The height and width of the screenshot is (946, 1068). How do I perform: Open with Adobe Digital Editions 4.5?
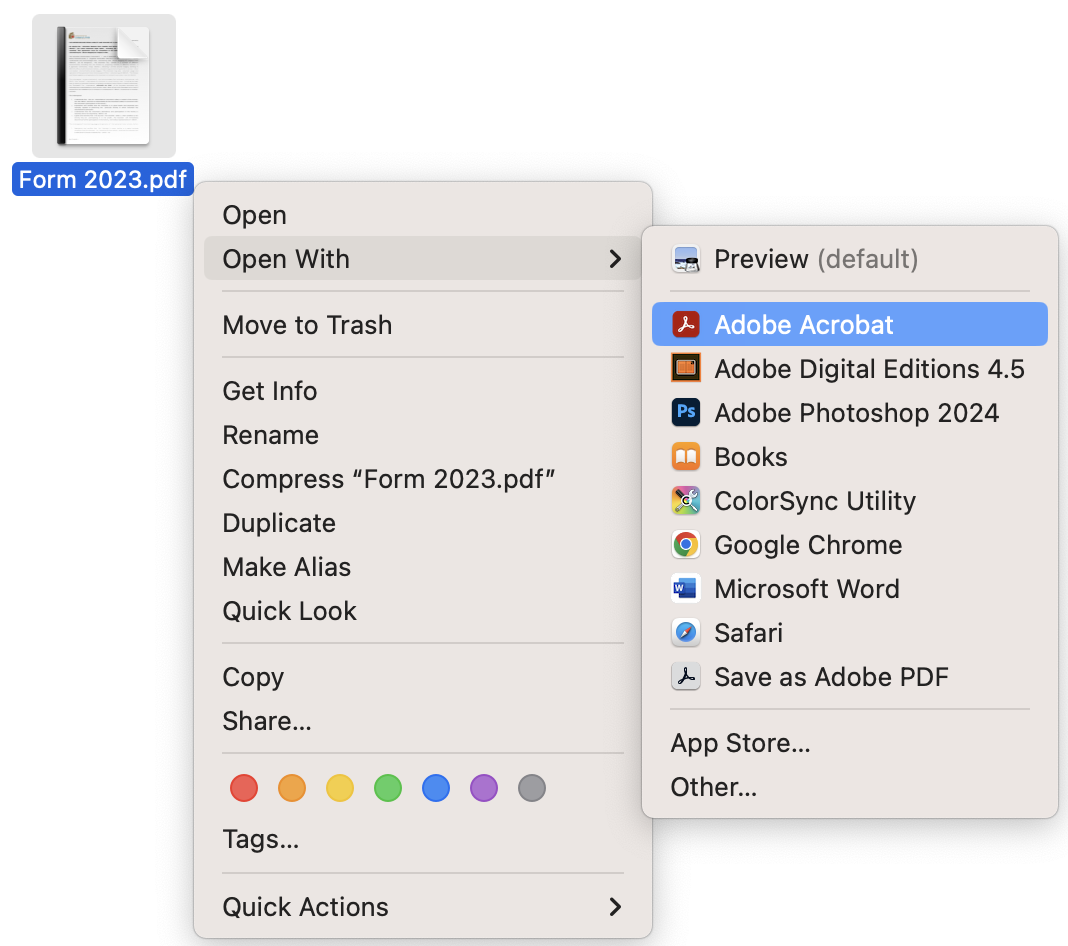coord(849,368)
